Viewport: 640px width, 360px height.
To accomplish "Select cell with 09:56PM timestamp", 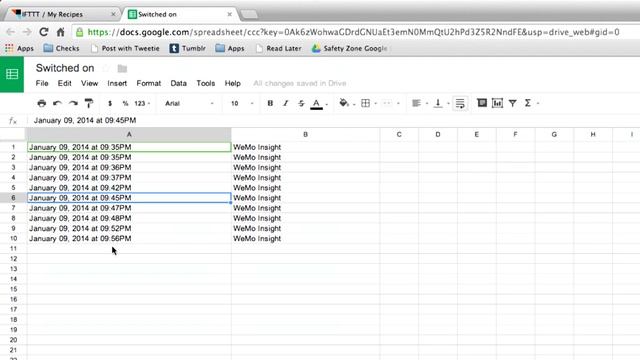I will pyautogui.click(x=129, y=238).
